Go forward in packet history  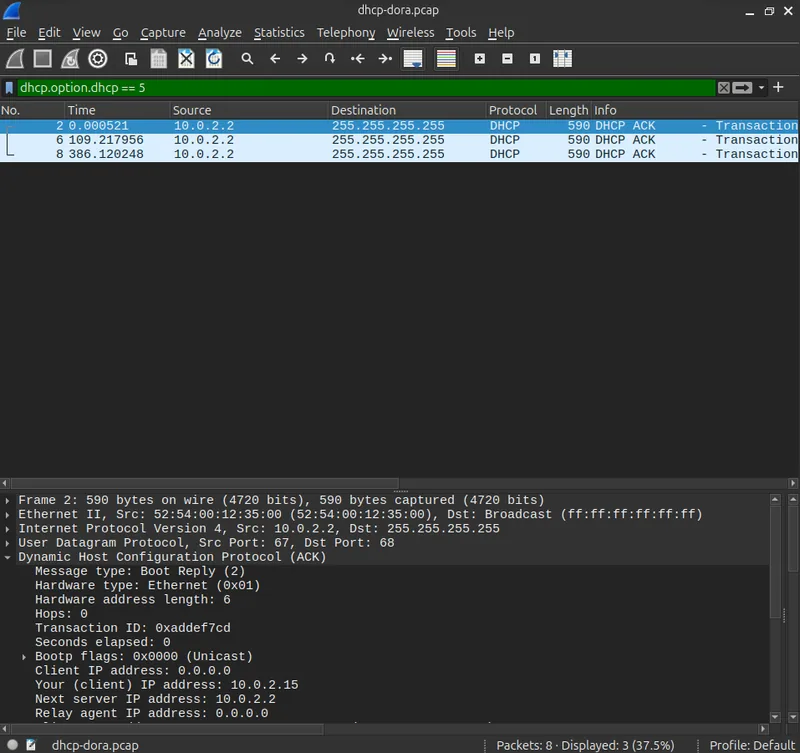[303, 59]
